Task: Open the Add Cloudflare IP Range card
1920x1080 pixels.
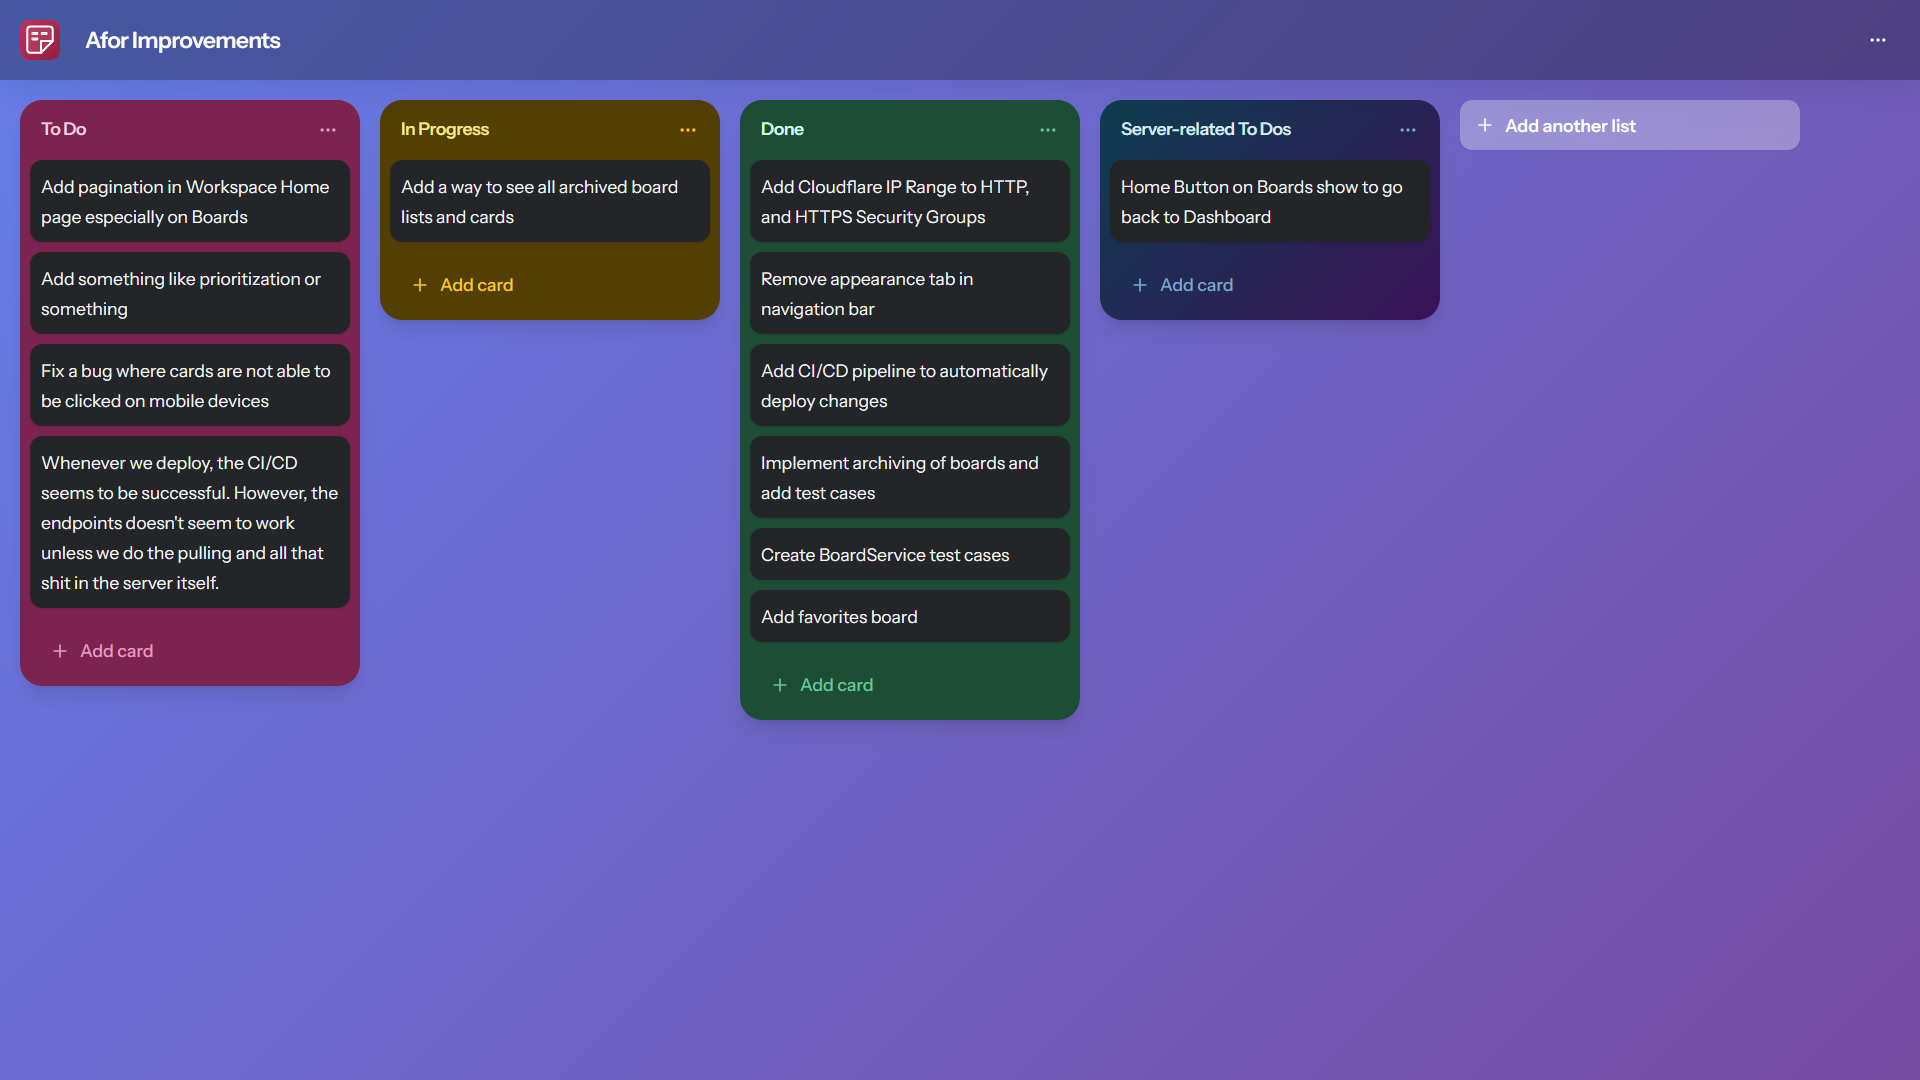Action: point(910,201)
